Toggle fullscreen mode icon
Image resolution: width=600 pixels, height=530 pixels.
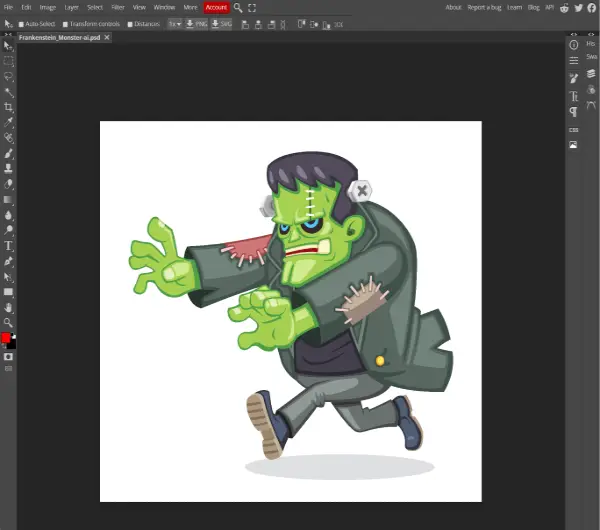click(252, 8)
